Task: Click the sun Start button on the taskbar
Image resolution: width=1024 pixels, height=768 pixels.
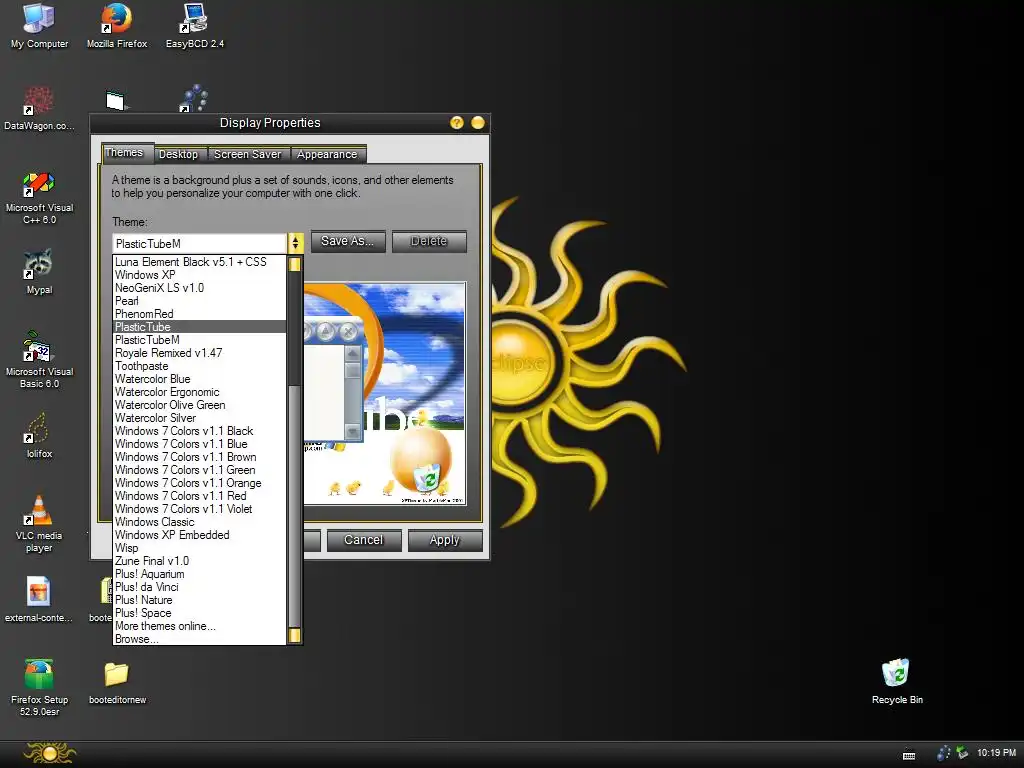Action: point(50,754)
